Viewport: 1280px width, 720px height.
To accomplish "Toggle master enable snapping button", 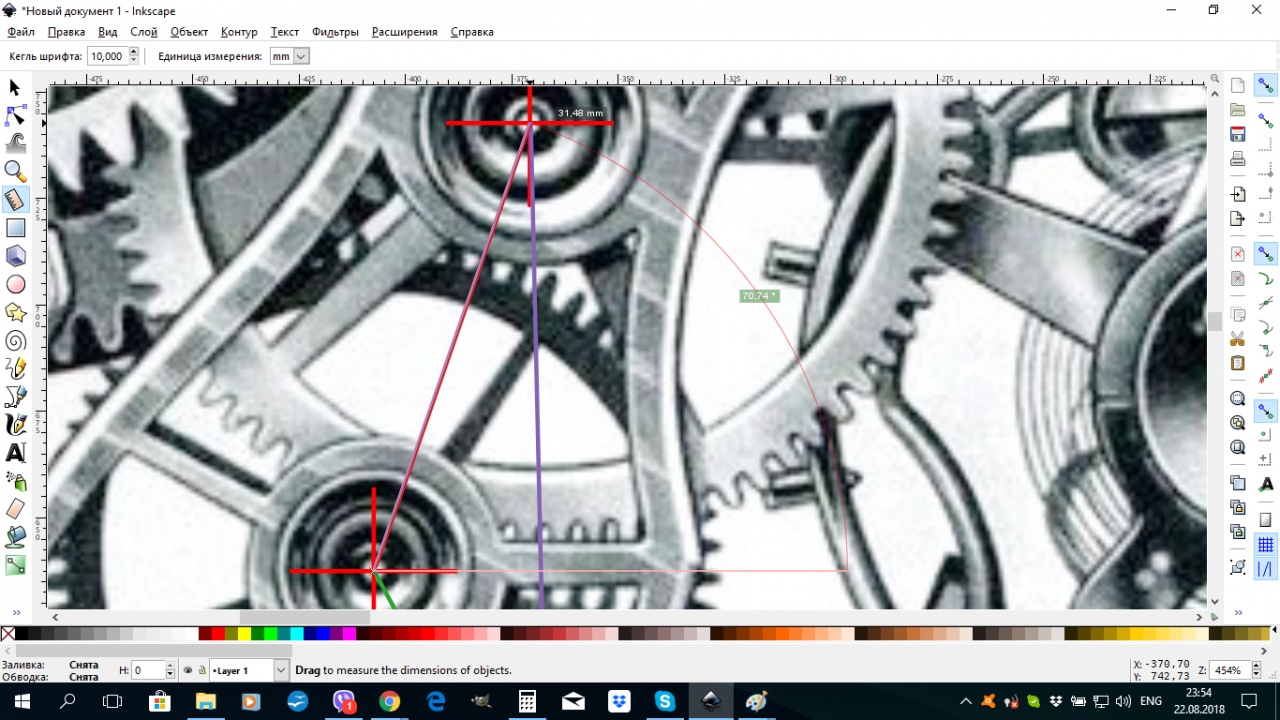I will click(1266, 87).
